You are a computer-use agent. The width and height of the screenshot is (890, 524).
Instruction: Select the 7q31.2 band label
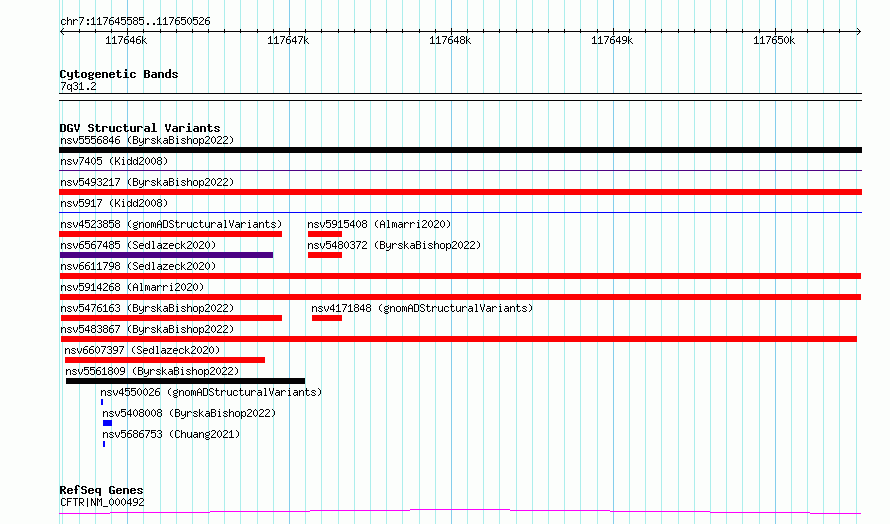pyautogui.click(x=78, y=86)
